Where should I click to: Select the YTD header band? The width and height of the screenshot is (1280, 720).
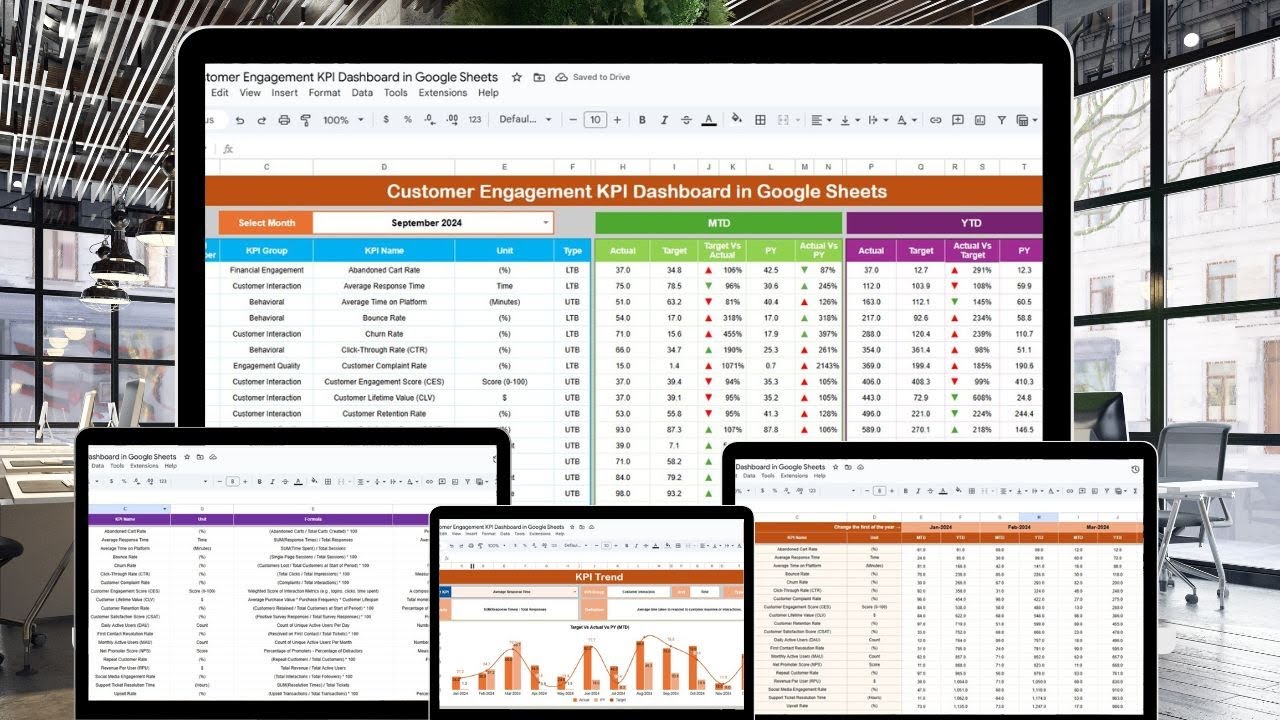coord(944,223)
